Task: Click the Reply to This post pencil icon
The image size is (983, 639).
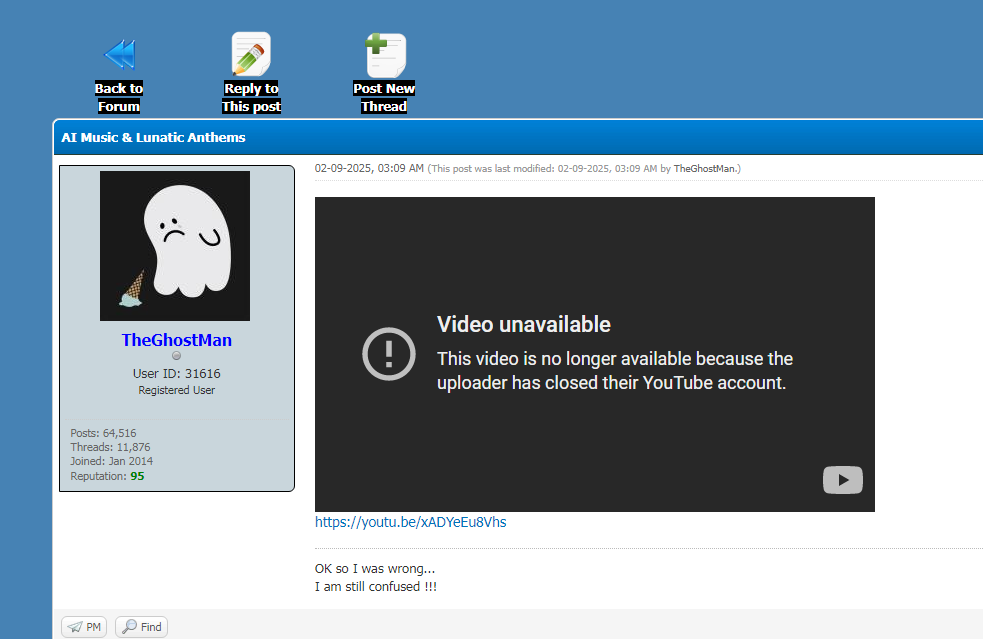Action: point(251,54)
